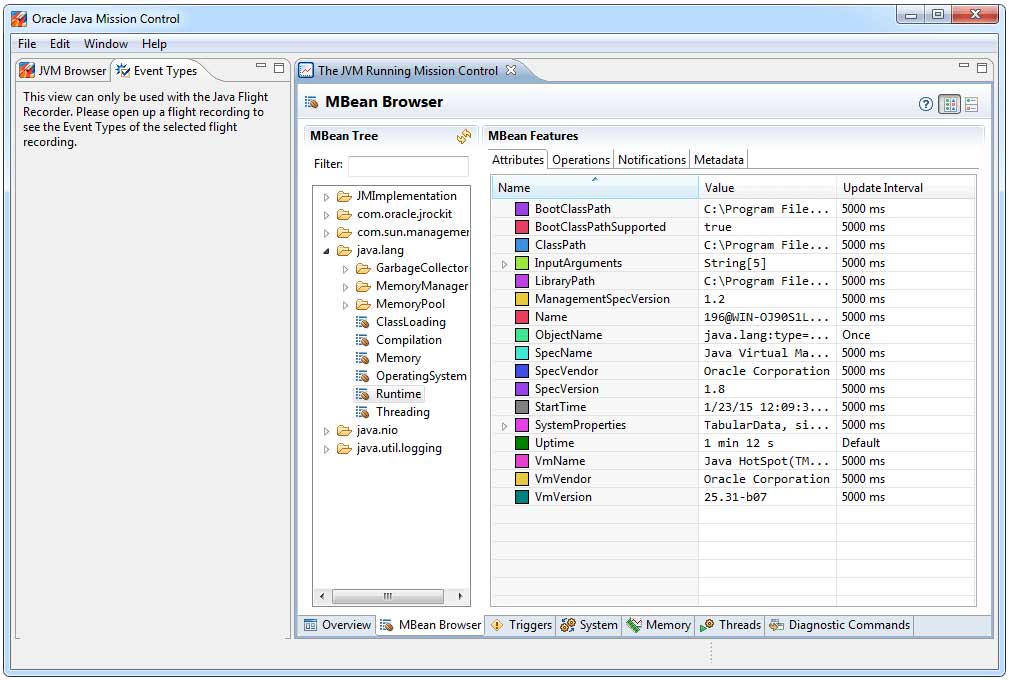Click the GarbageCollector folder icon
The height and width of the screenshot is (680, 1009).
[x=364, y=268]
